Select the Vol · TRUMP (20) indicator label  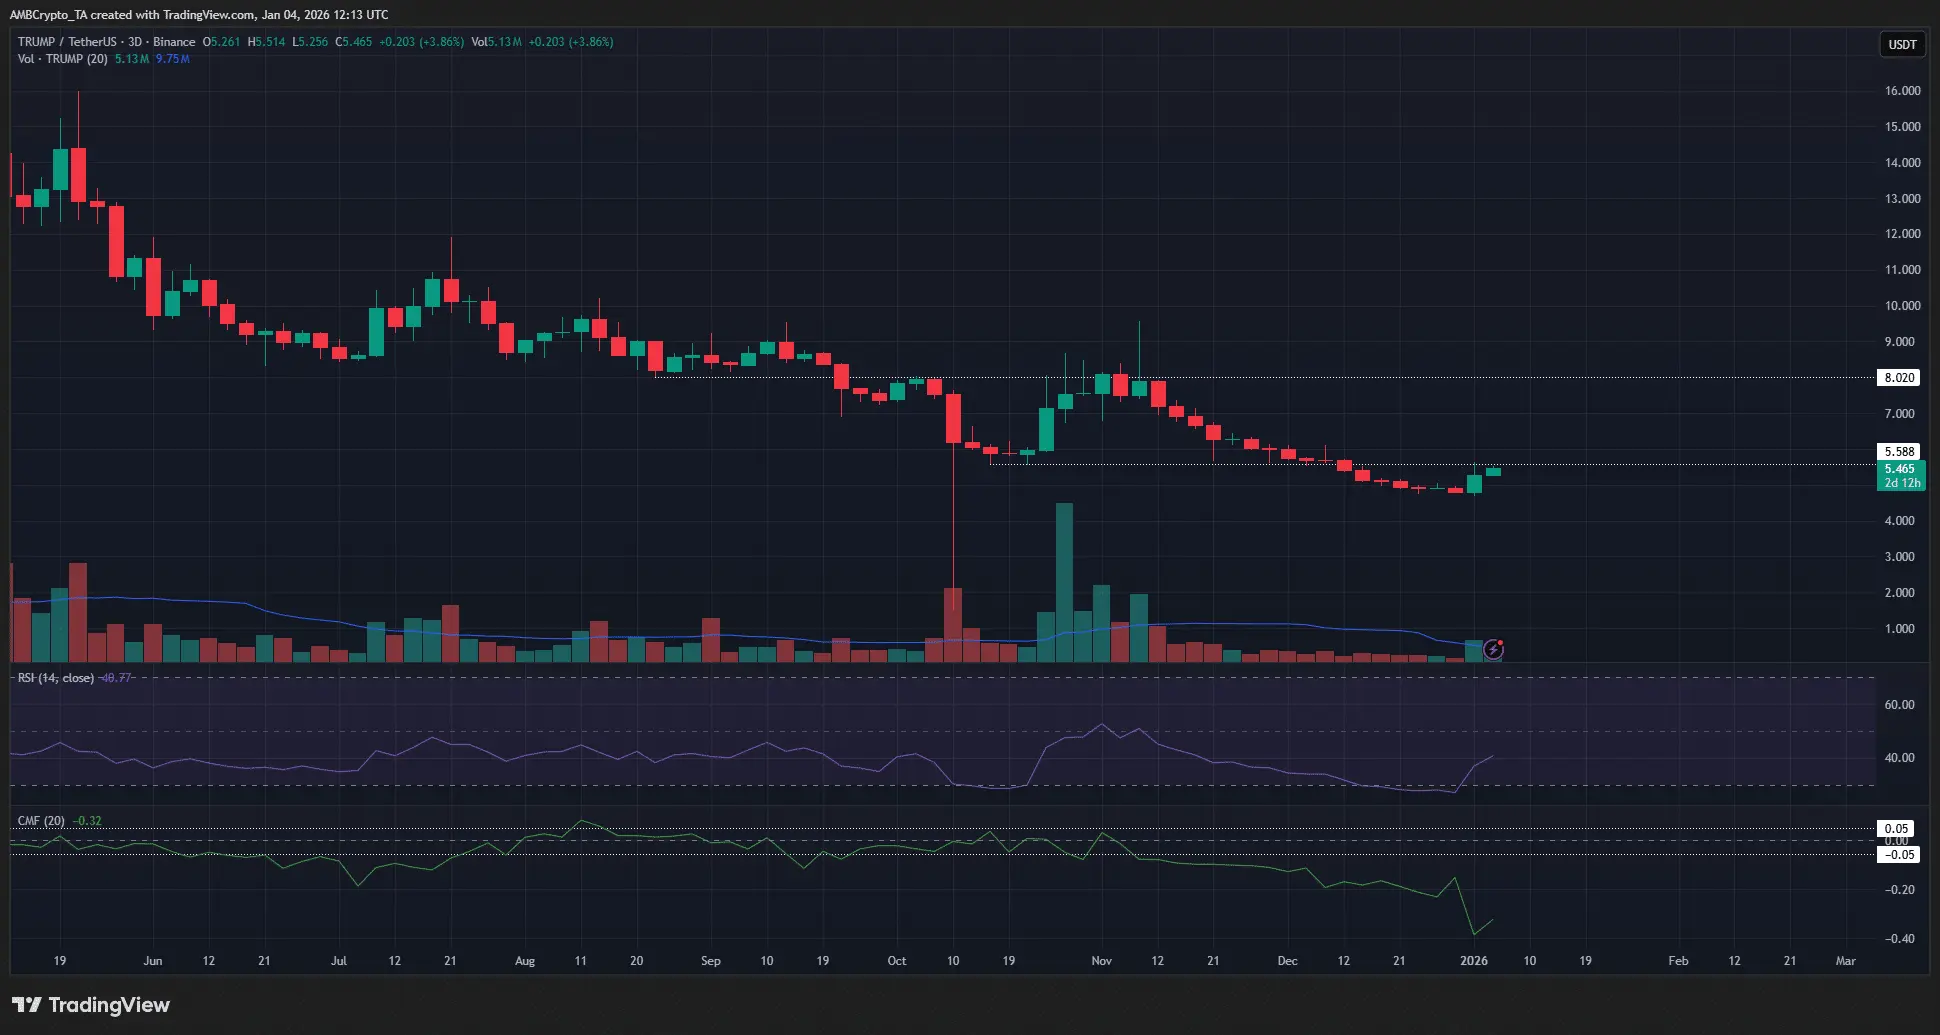[x=62, y=59]
